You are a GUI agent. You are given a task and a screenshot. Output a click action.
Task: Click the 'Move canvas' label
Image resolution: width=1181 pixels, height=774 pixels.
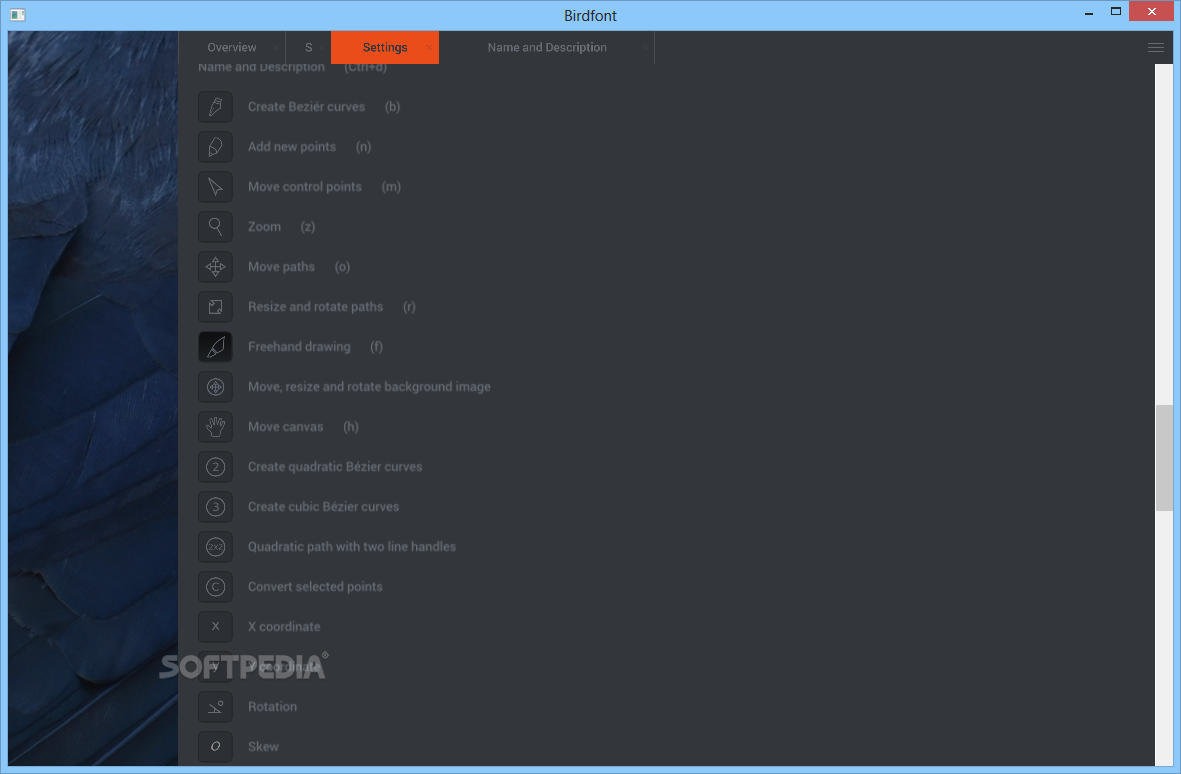tap(285, 426)
